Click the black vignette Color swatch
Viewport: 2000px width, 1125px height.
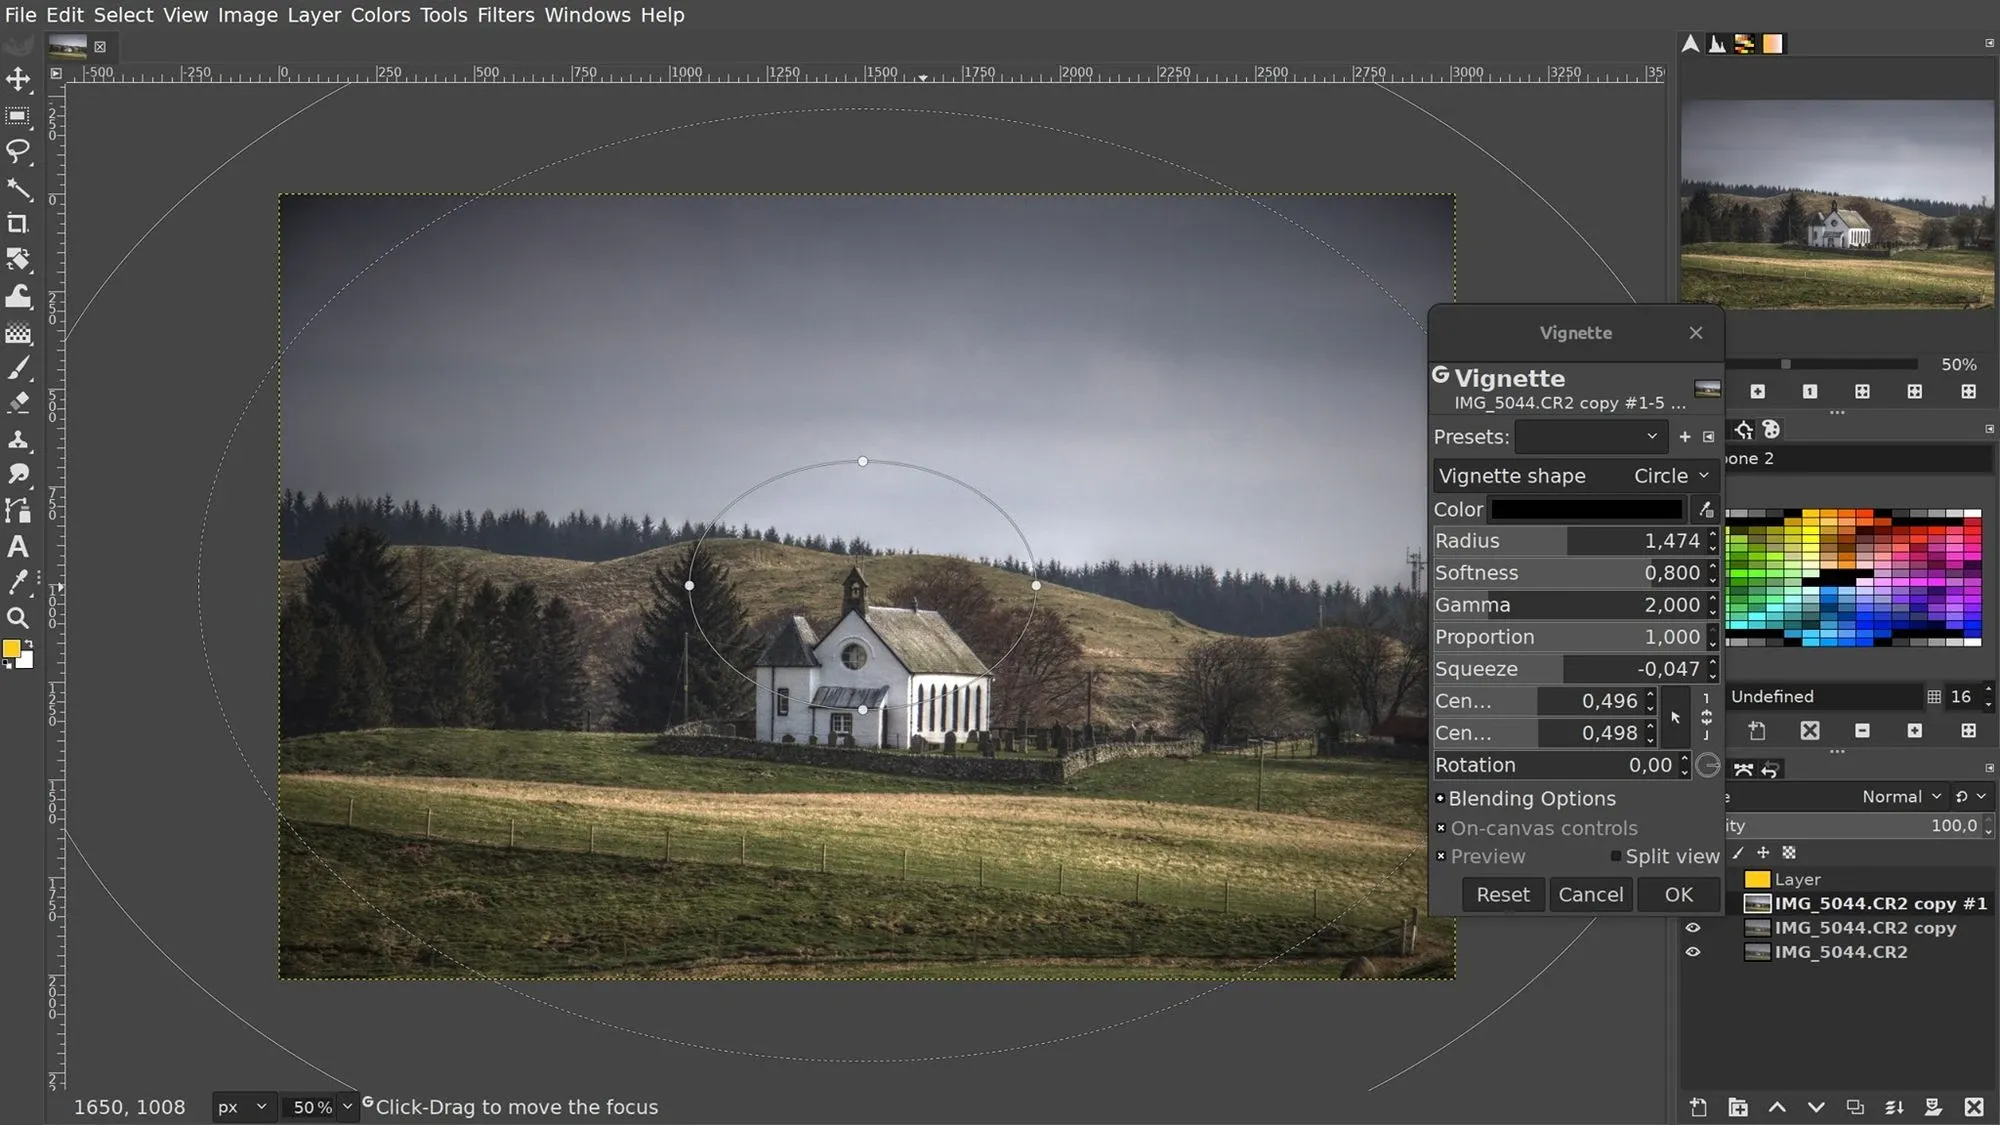(x=1587, y=510)
